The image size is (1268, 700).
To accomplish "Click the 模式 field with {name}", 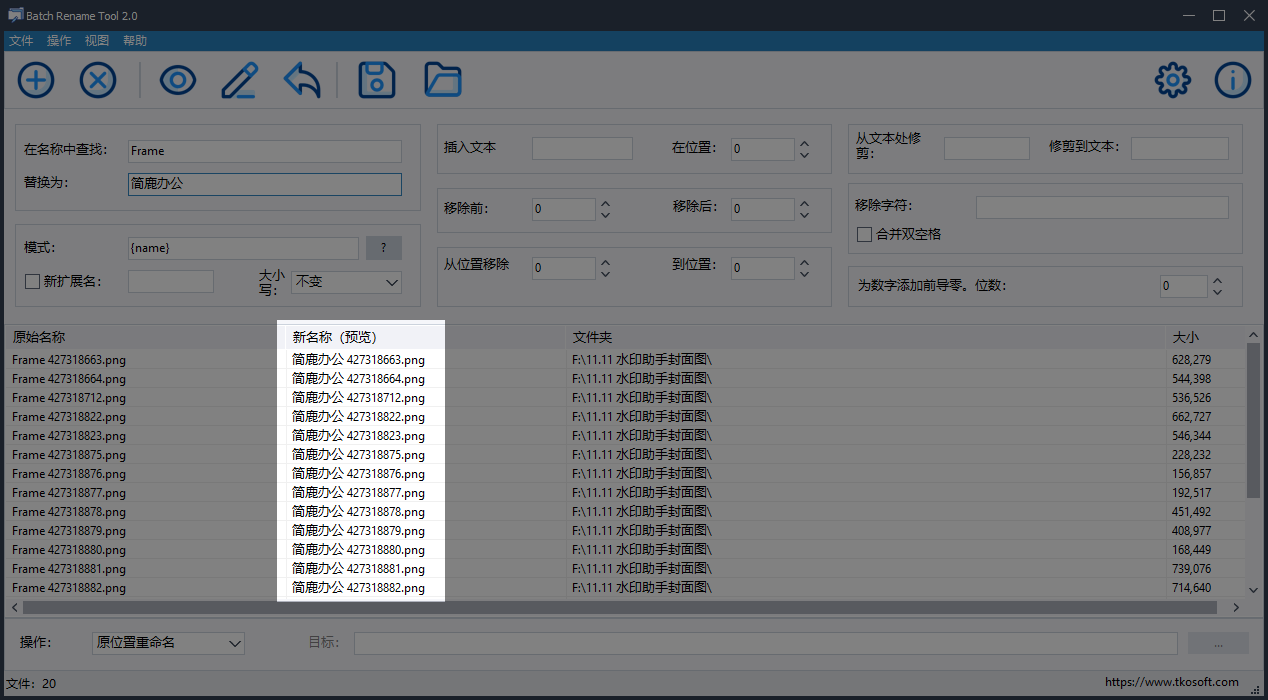I will click(242, 248).
